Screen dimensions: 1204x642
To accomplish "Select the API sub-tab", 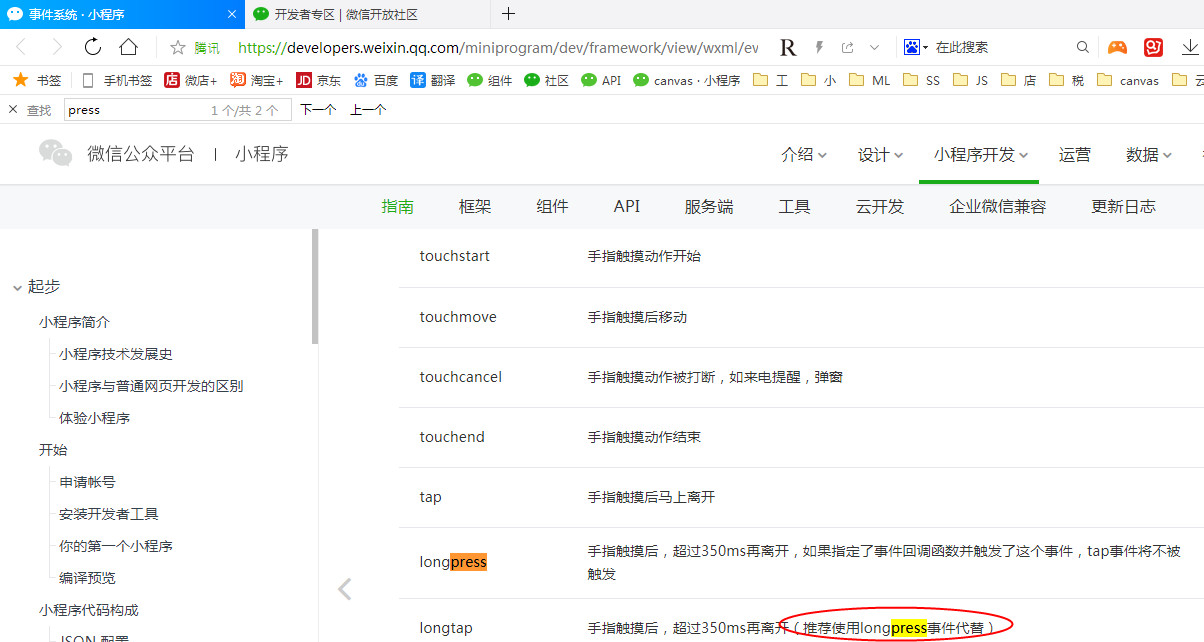I will [x=627, y=207].
